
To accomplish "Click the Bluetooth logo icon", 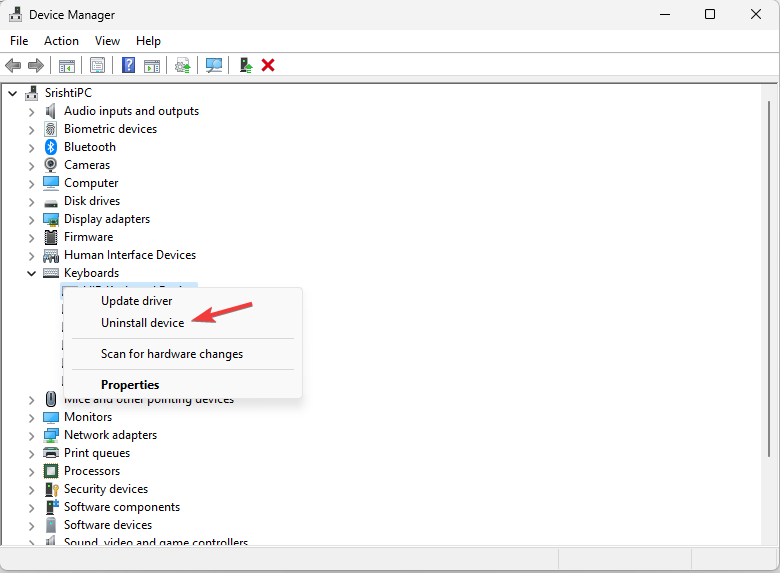I will 51,147.
